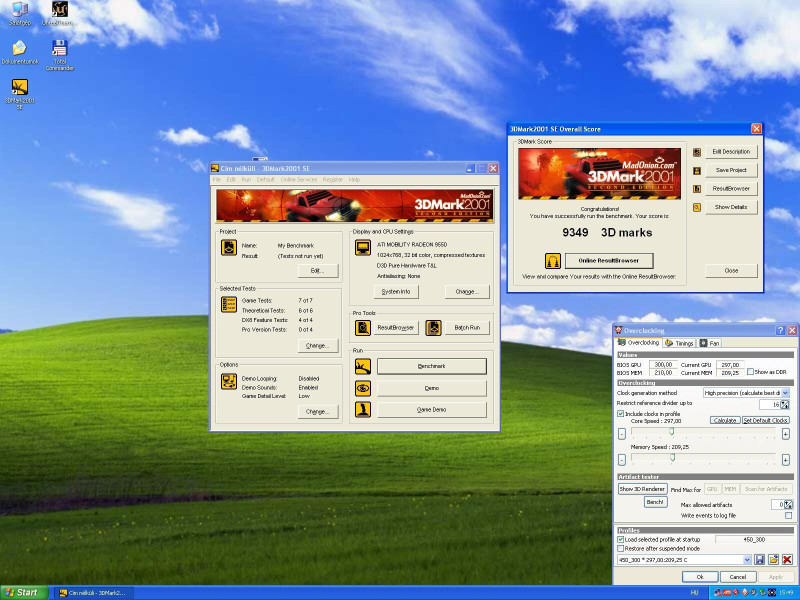
Task: Click the Project icon in 3DMark window
Action: (x=229, y=247)
